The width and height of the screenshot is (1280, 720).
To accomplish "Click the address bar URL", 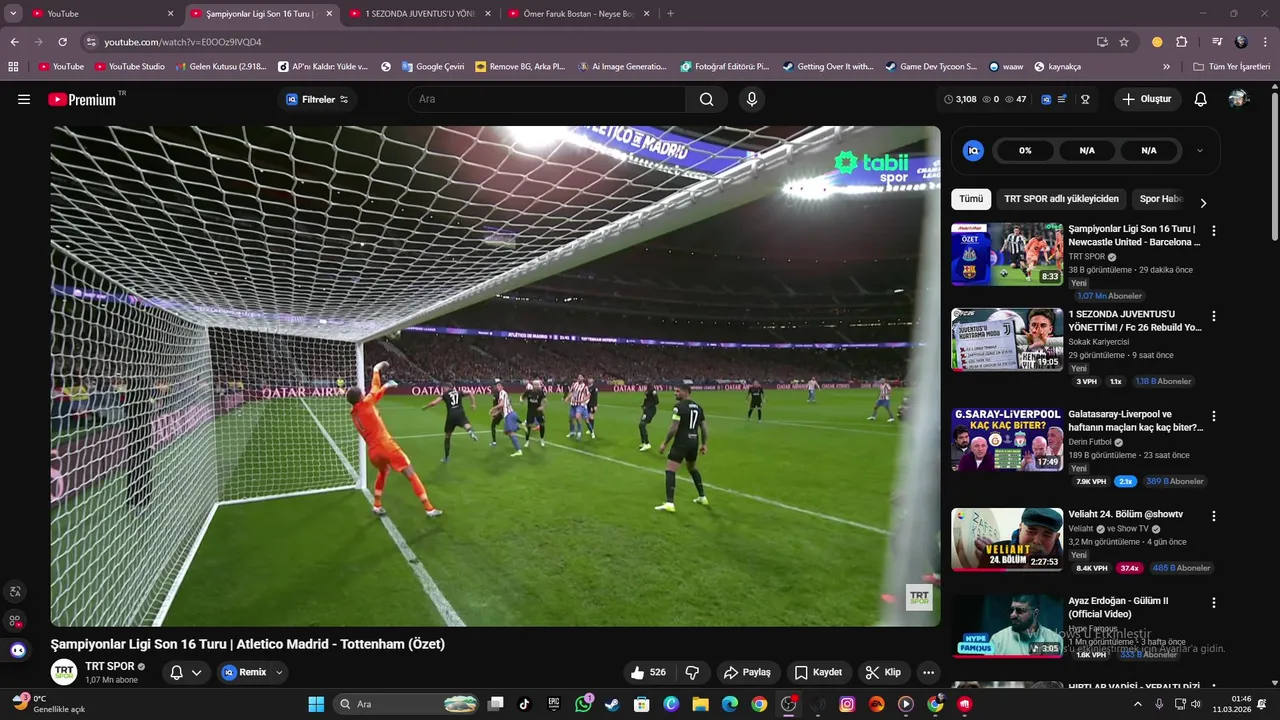I will coord(183,42).
